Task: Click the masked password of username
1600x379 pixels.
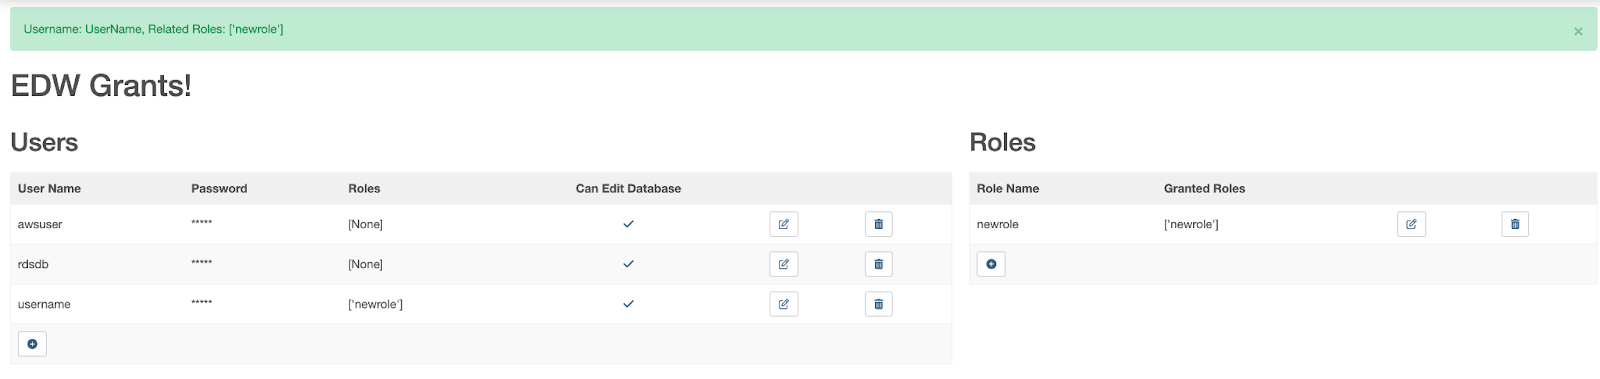Action: 201,303
